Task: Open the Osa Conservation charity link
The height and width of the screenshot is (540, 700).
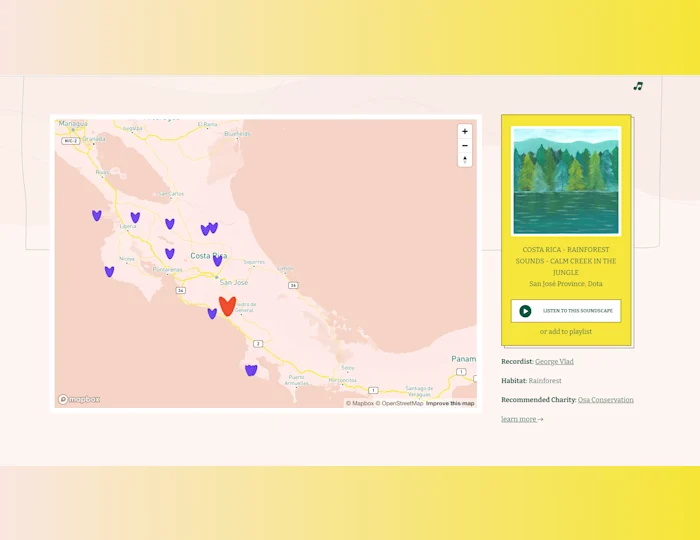Action: 605,400
